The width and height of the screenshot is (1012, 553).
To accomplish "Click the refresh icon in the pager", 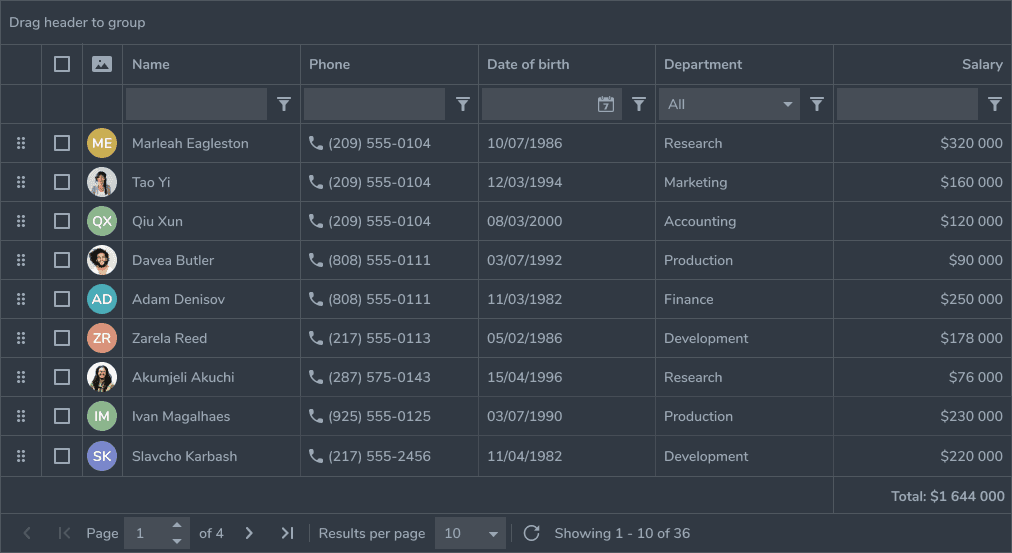I will tap(532, 533).
